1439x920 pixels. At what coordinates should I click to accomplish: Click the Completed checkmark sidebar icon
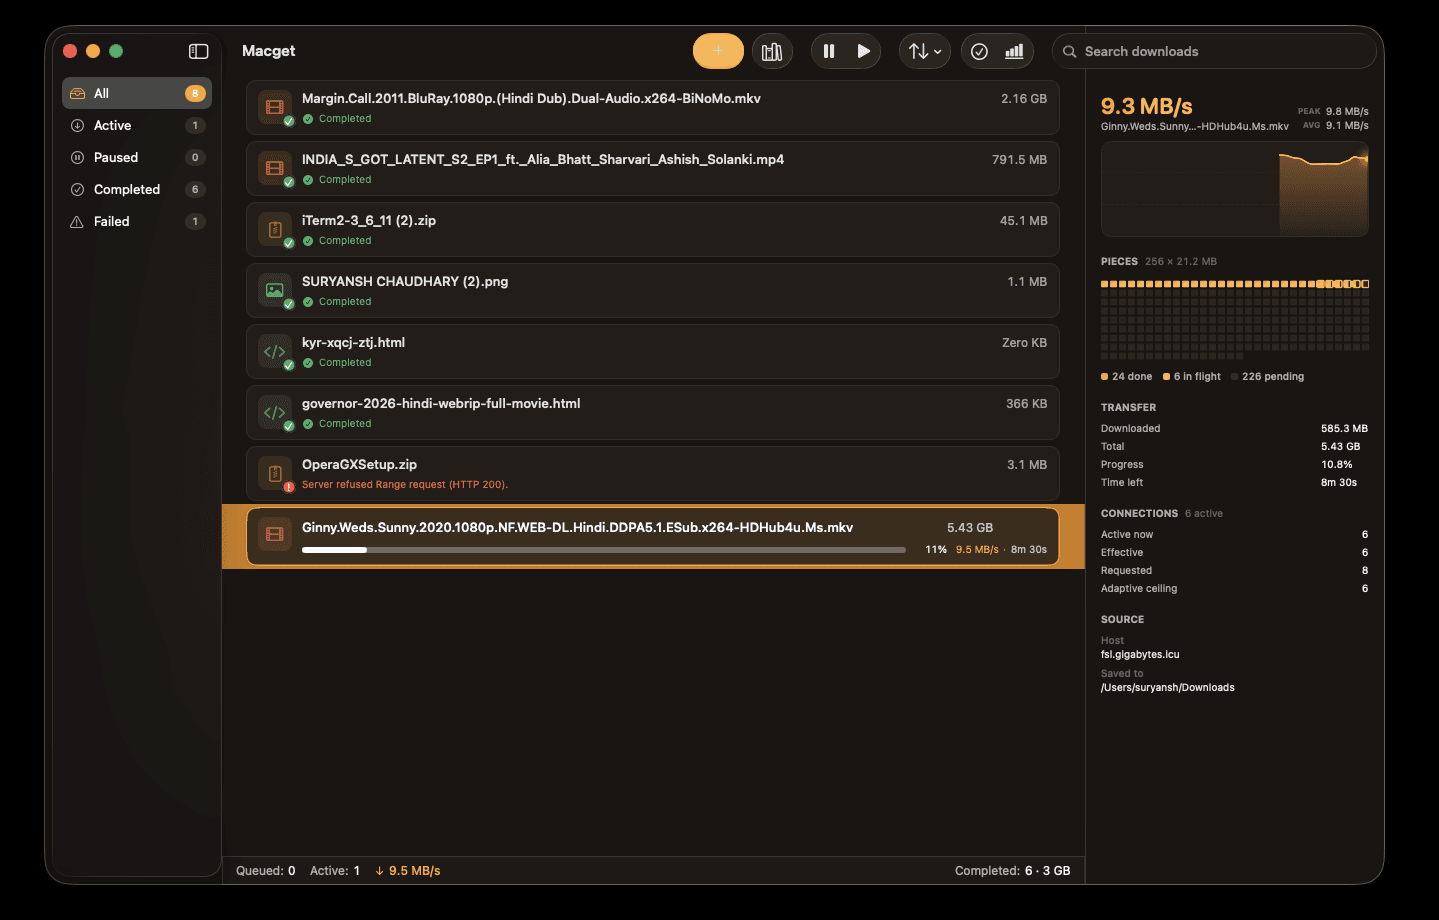pyautogui.click(x=77, y=189)
